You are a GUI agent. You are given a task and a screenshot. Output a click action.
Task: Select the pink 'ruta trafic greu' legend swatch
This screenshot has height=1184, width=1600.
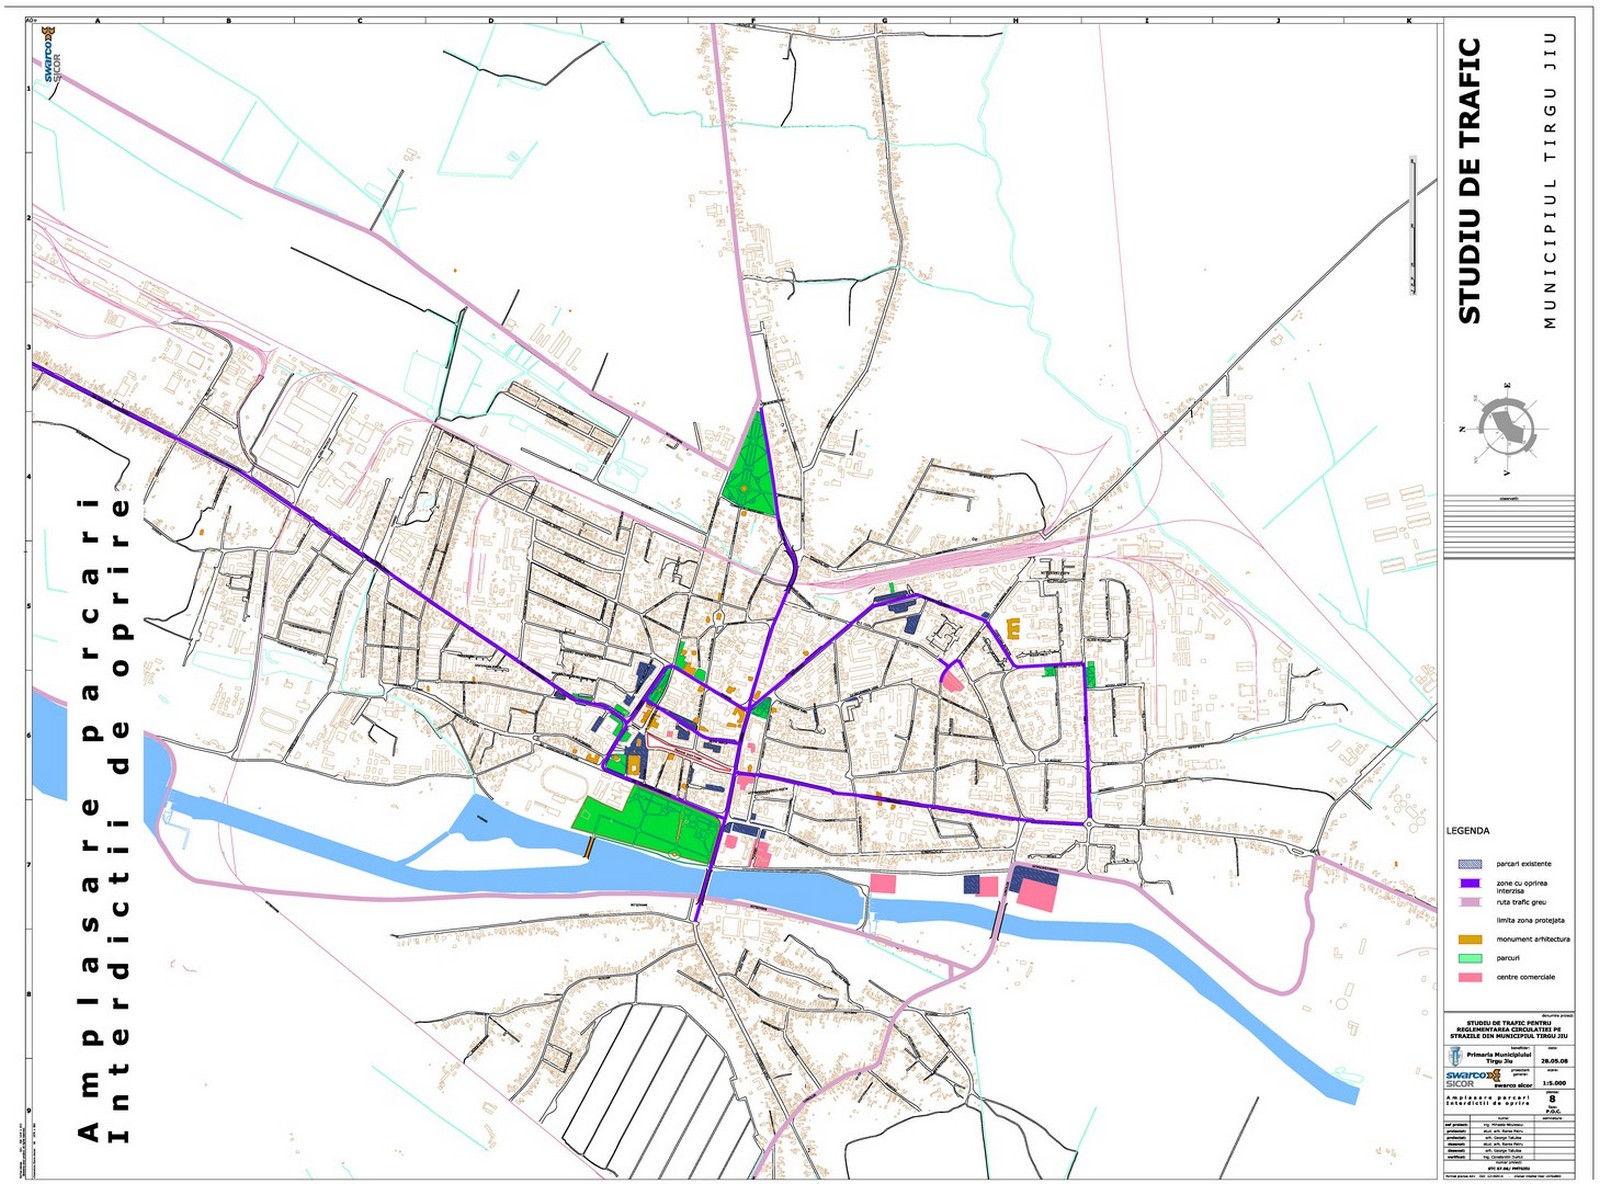coord(1469,902)
